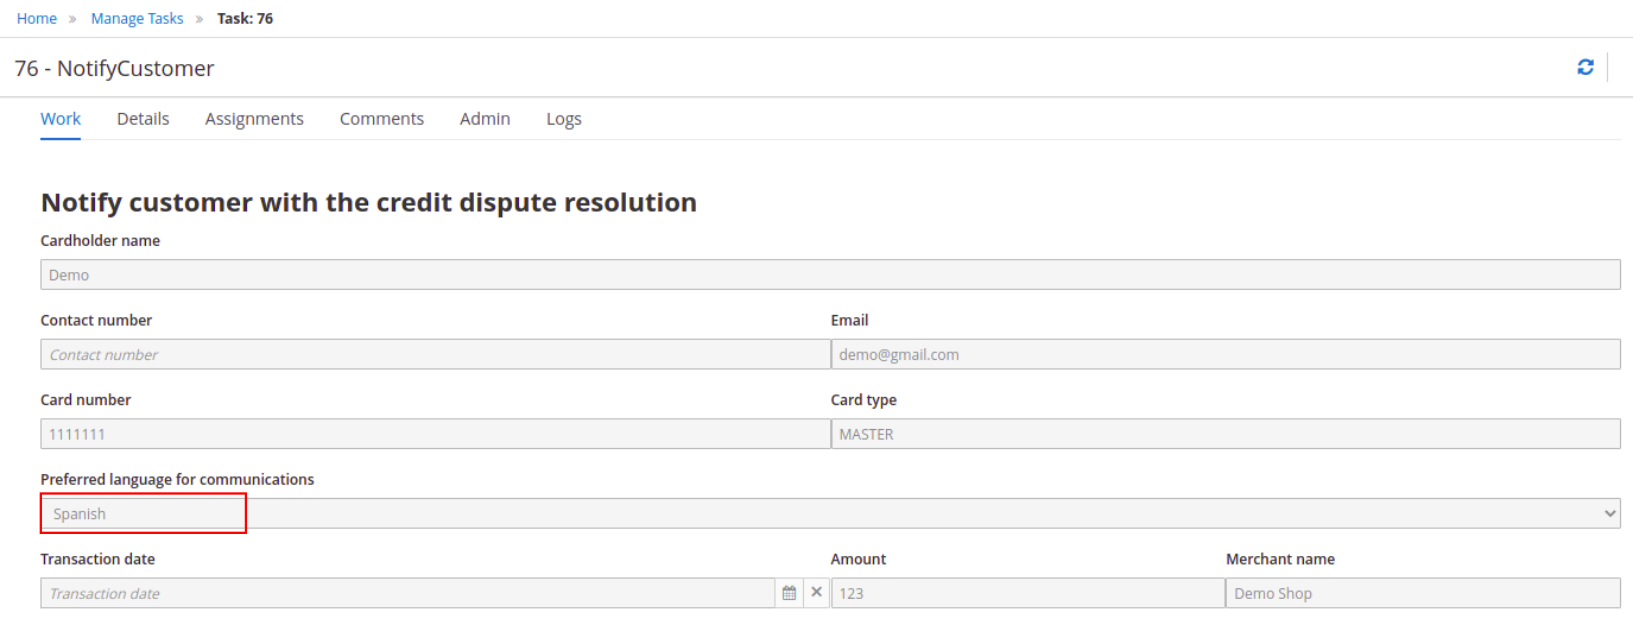Click the Manage Tasks breadcrumb link
The image size is (1633, 625).
click(x=137, y=19)
